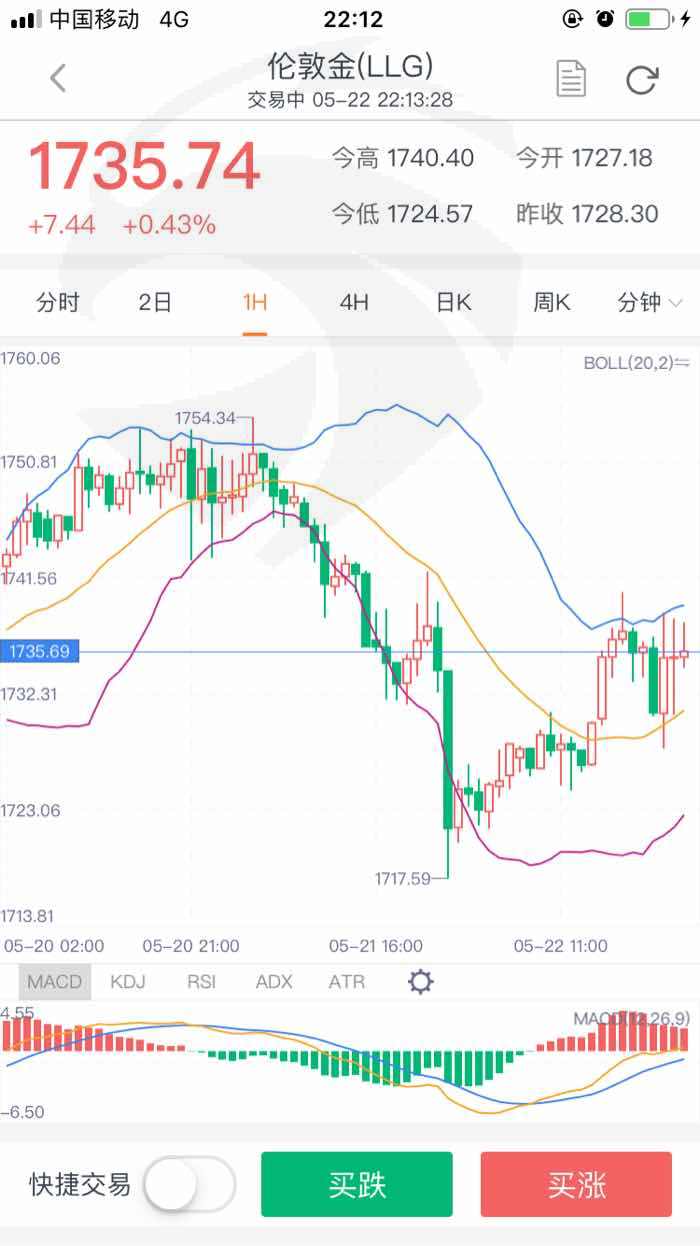700x1246 pixels.
Task: Select the 4H chart tab
Action: tap(354, 303)
